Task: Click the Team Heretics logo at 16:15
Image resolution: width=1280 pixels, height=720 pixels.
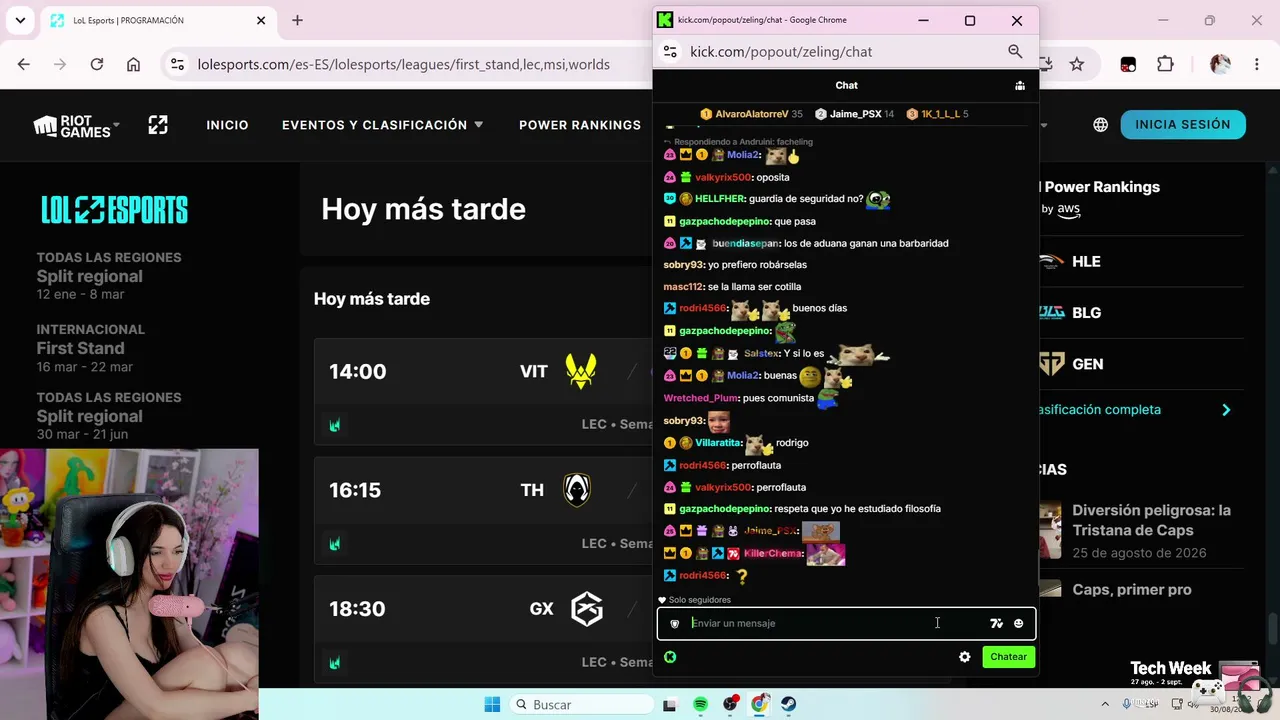Action: [577, 490]
